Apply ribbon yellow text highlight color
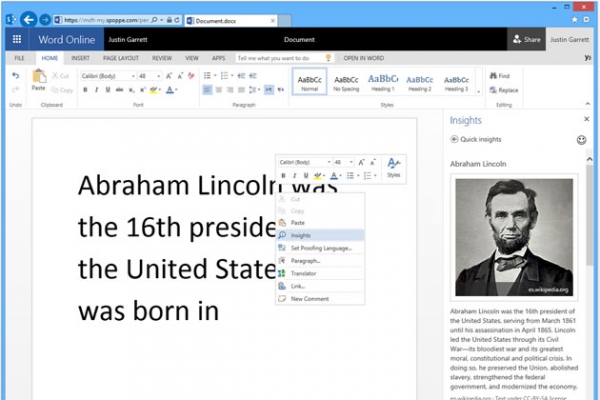This screenshot has height=400, width=600. click(153, 90)
